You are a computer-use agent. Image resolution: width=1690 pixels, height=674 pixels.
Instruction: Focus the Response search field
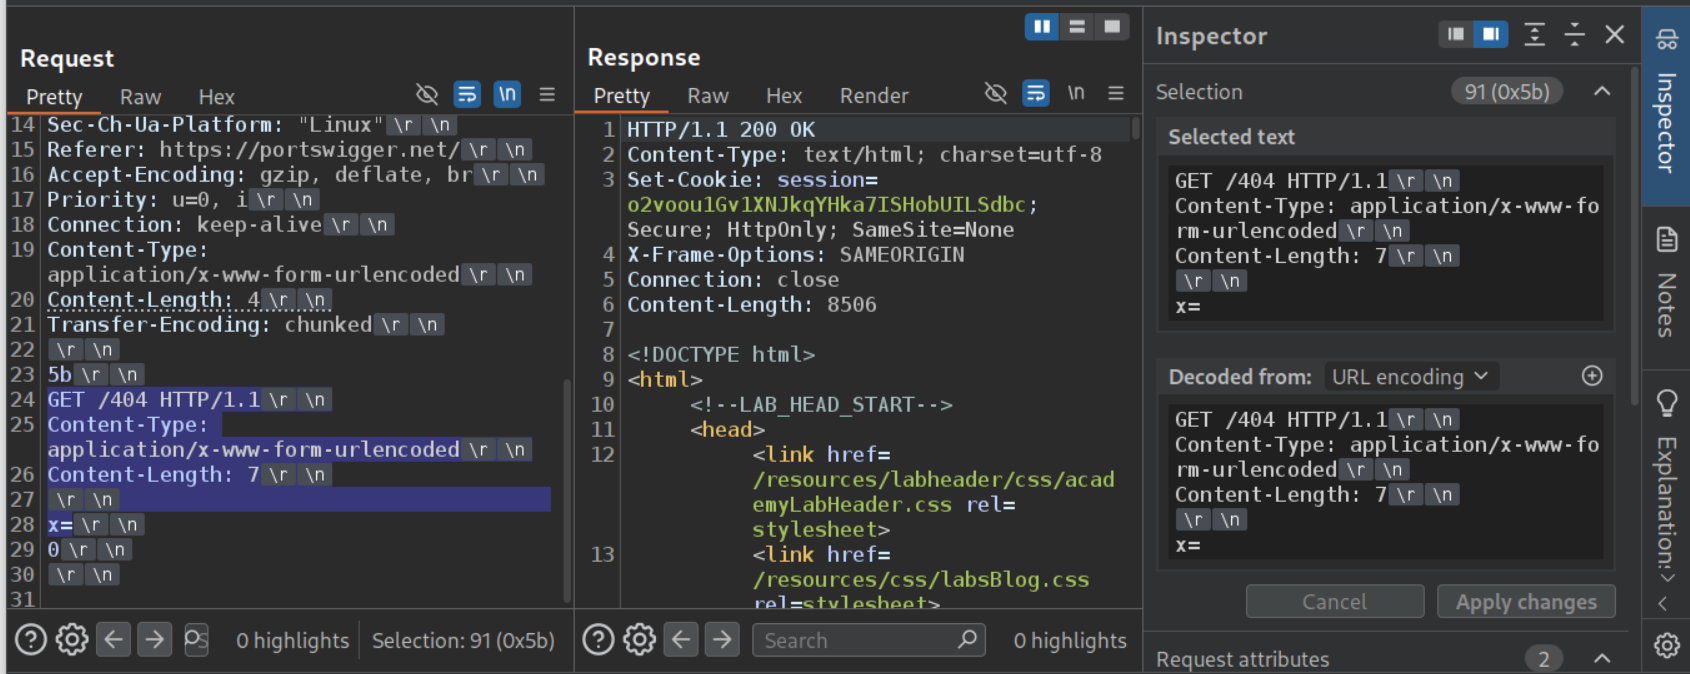[x=856, y=640]
